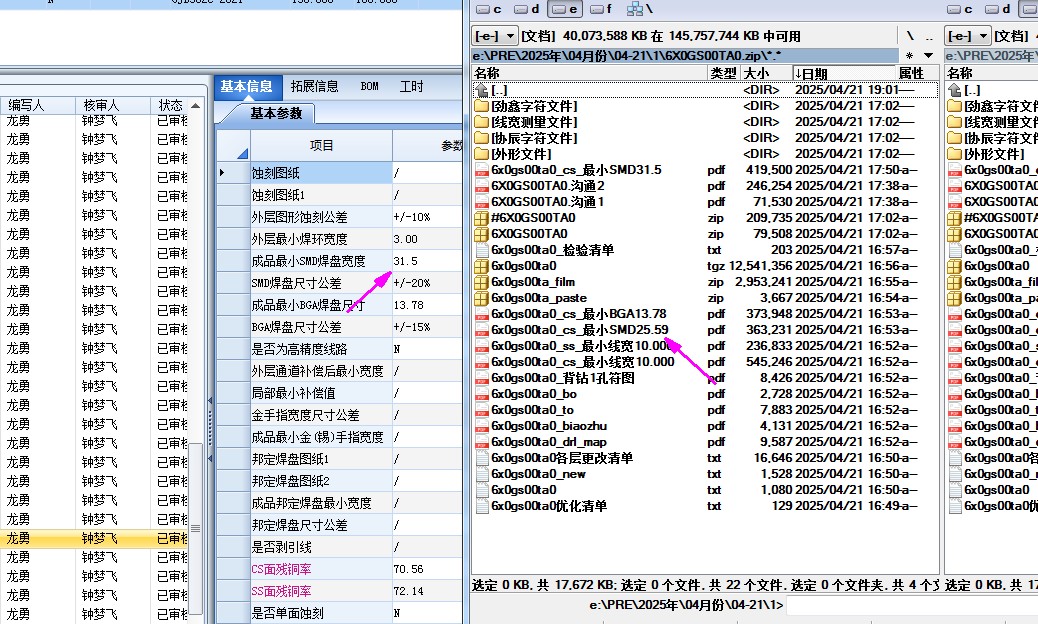Click 成品最小BGA焊盘尺寸 value 13.78
This screenshot has height=624, width=1038.
(x=426, y=305)
